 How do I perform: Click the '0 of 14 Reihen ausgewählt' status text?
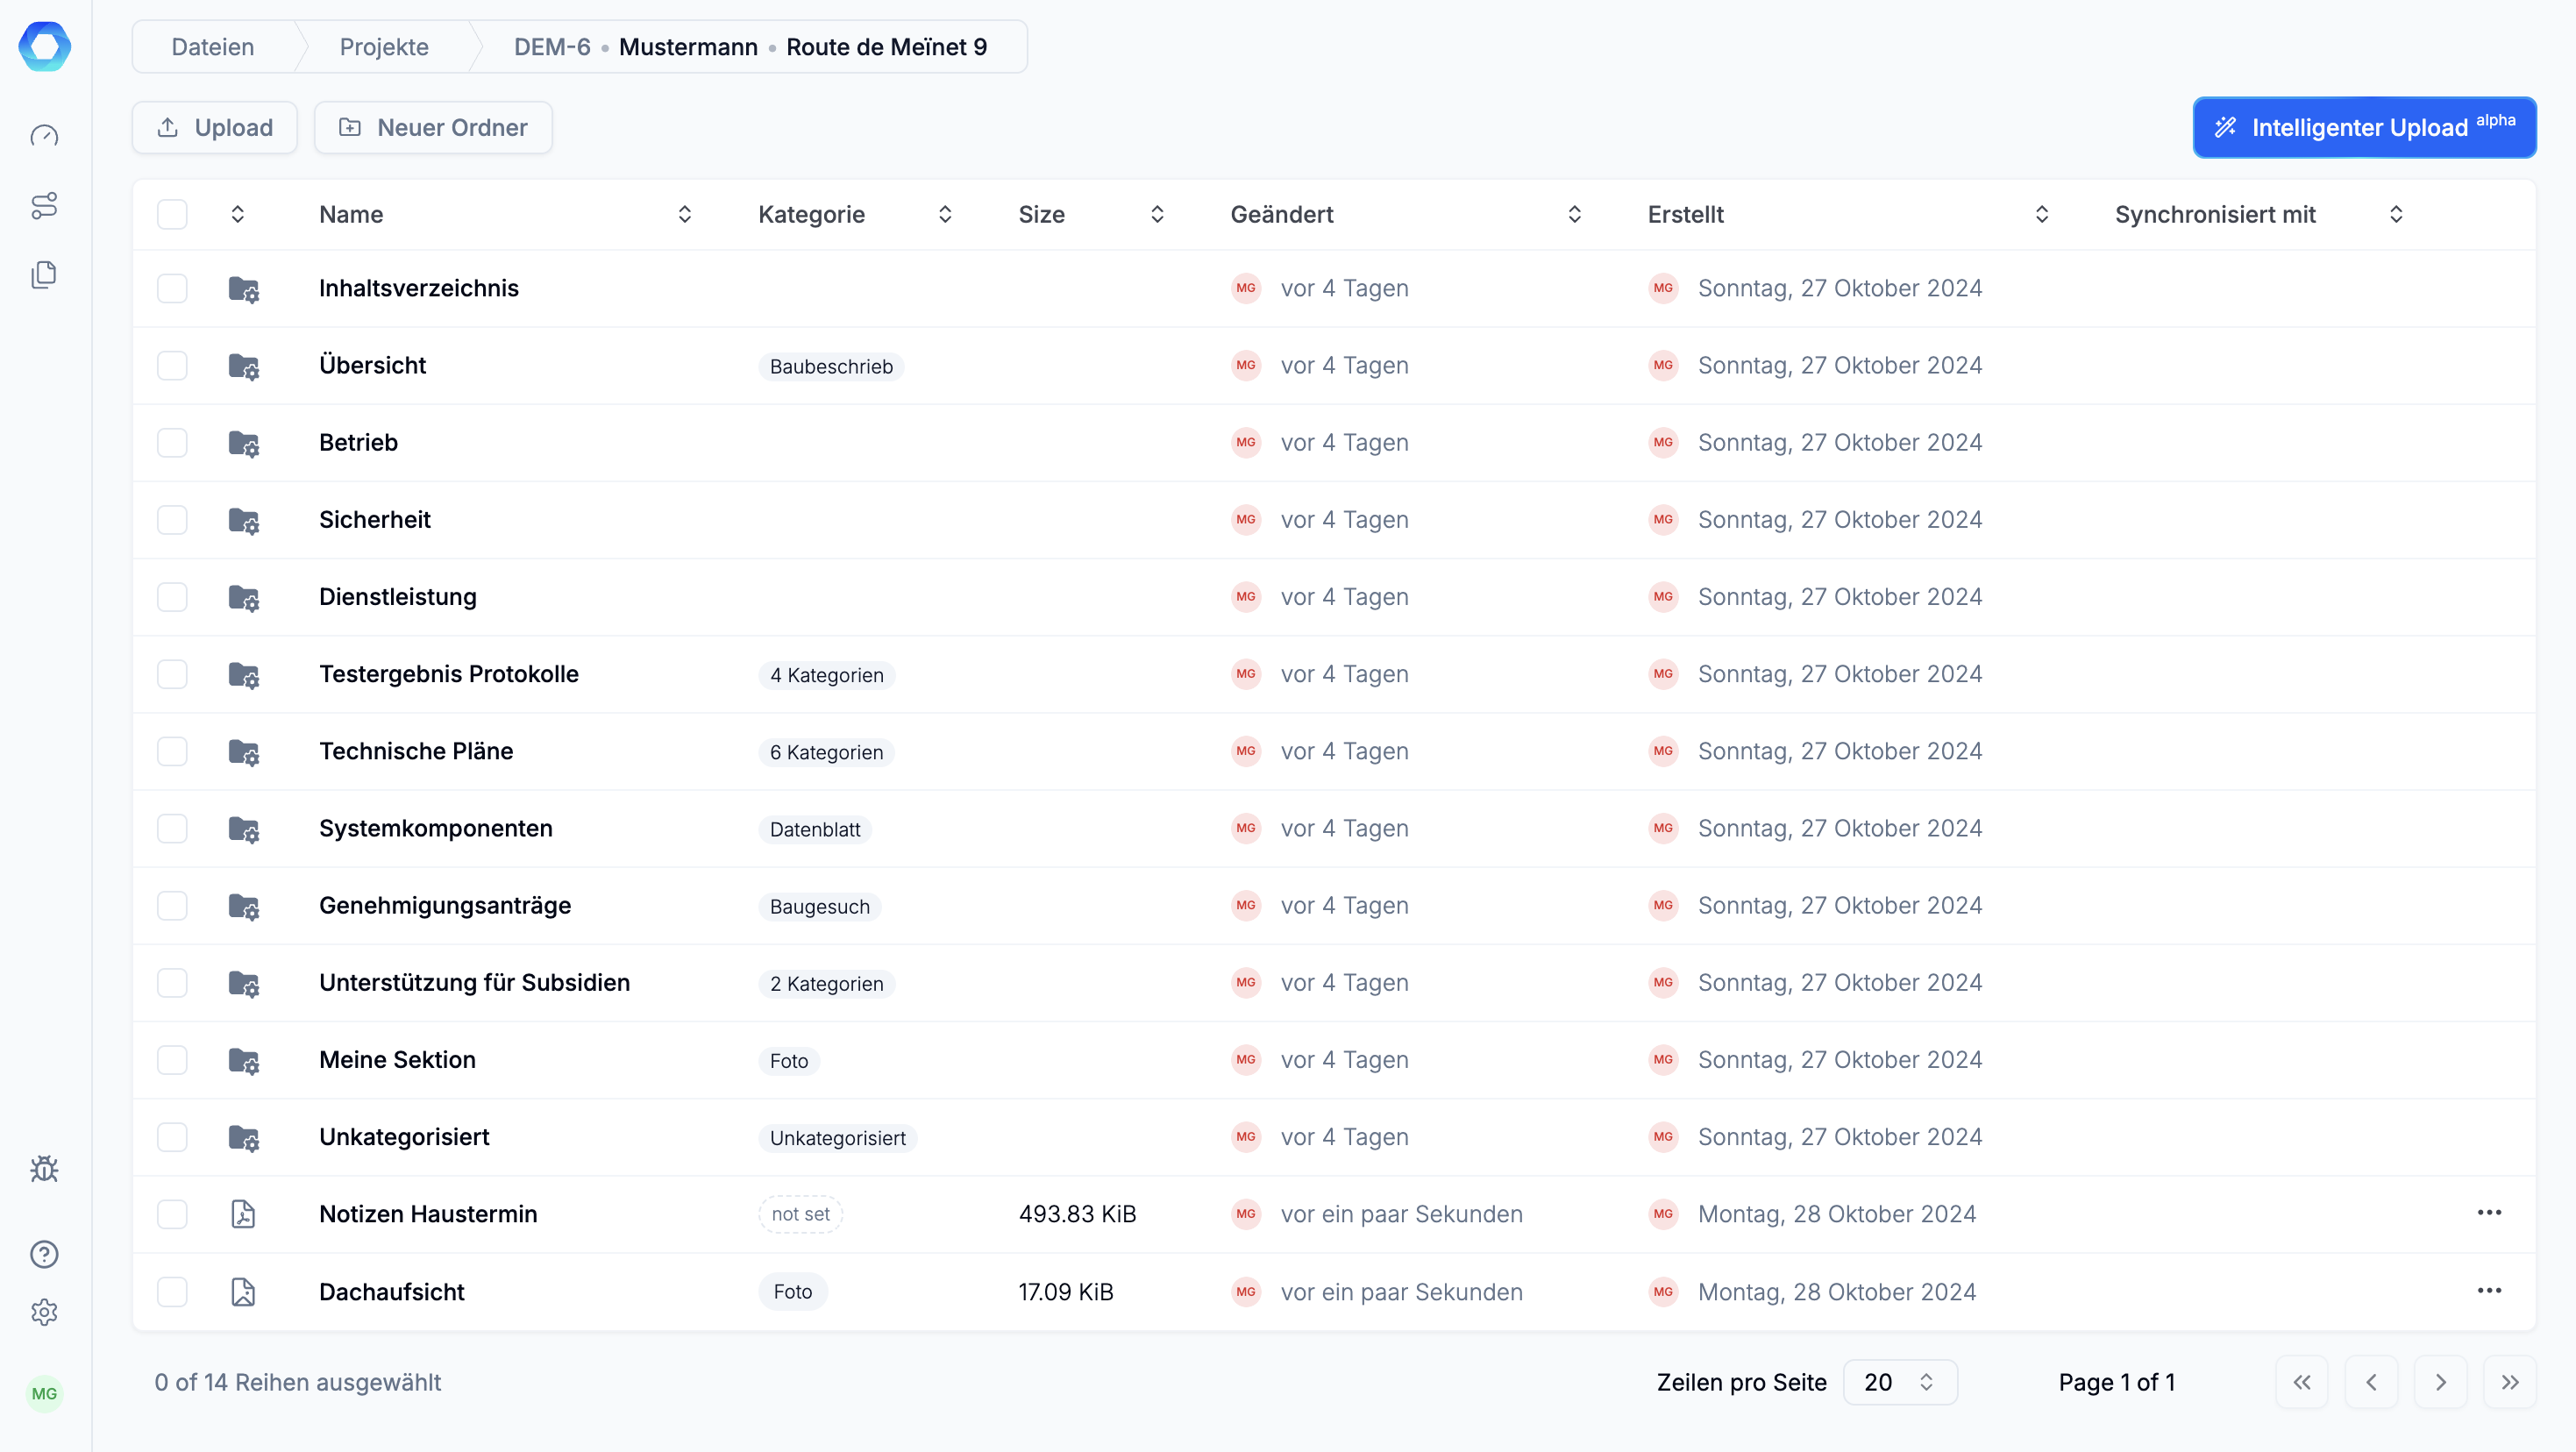pyautogui.click(x=298, y=1382)
